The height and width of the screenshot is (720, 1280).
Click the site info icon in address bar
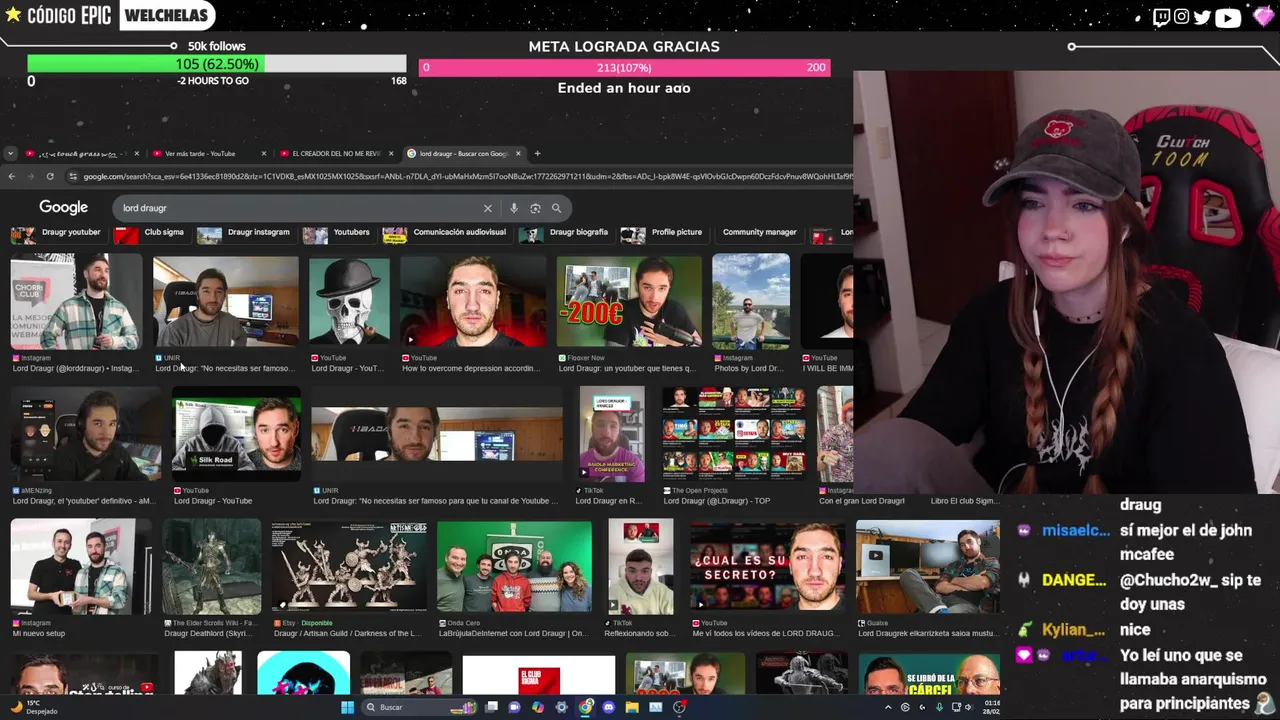72,176
